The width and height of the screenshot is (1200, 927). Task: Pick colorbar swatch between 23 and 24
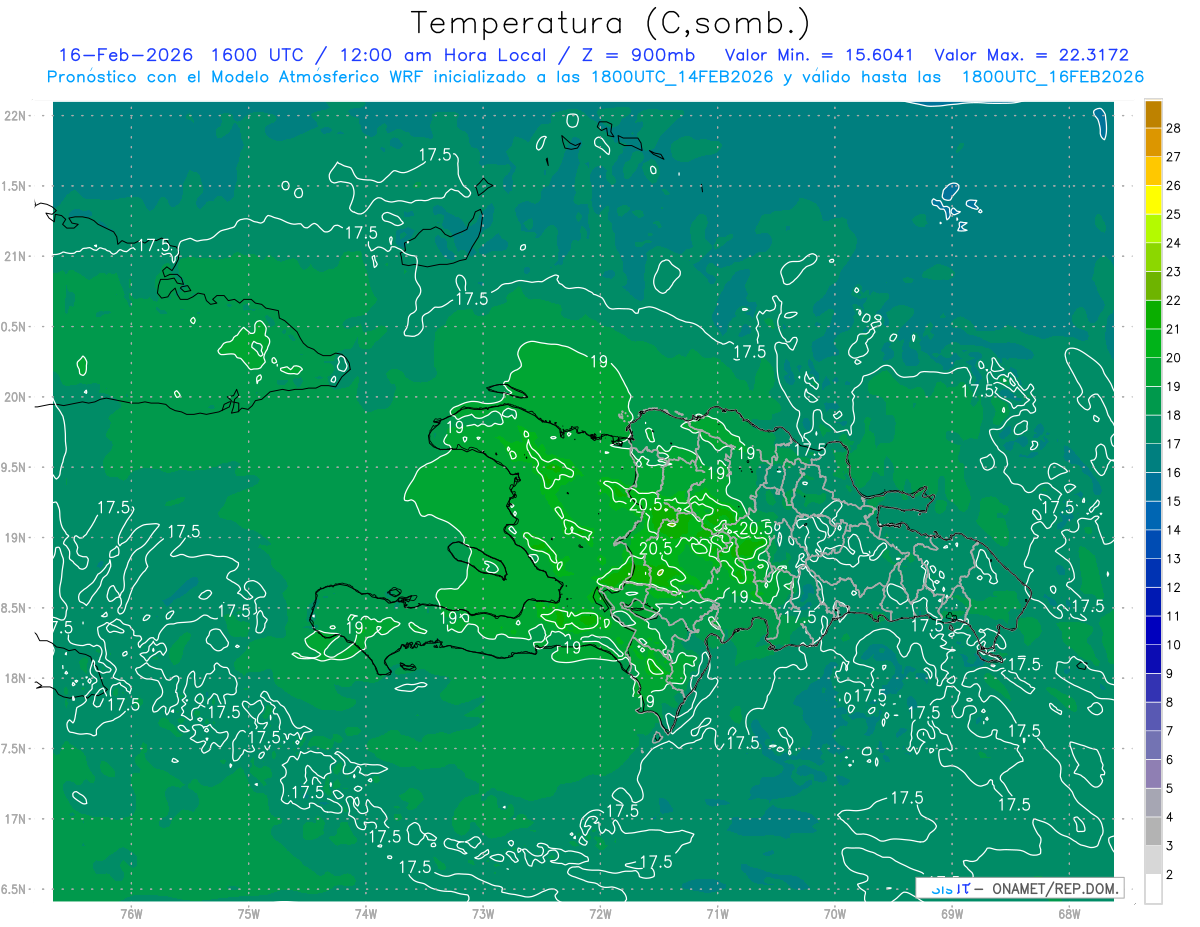point(1153,258)
